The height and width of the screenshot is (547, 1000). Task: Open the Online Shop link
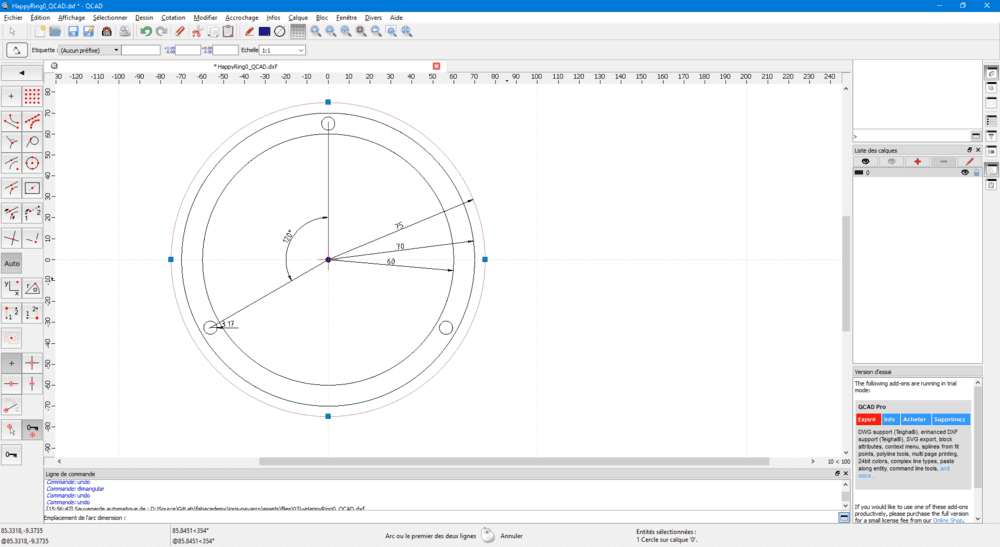[x=948, y=521]
